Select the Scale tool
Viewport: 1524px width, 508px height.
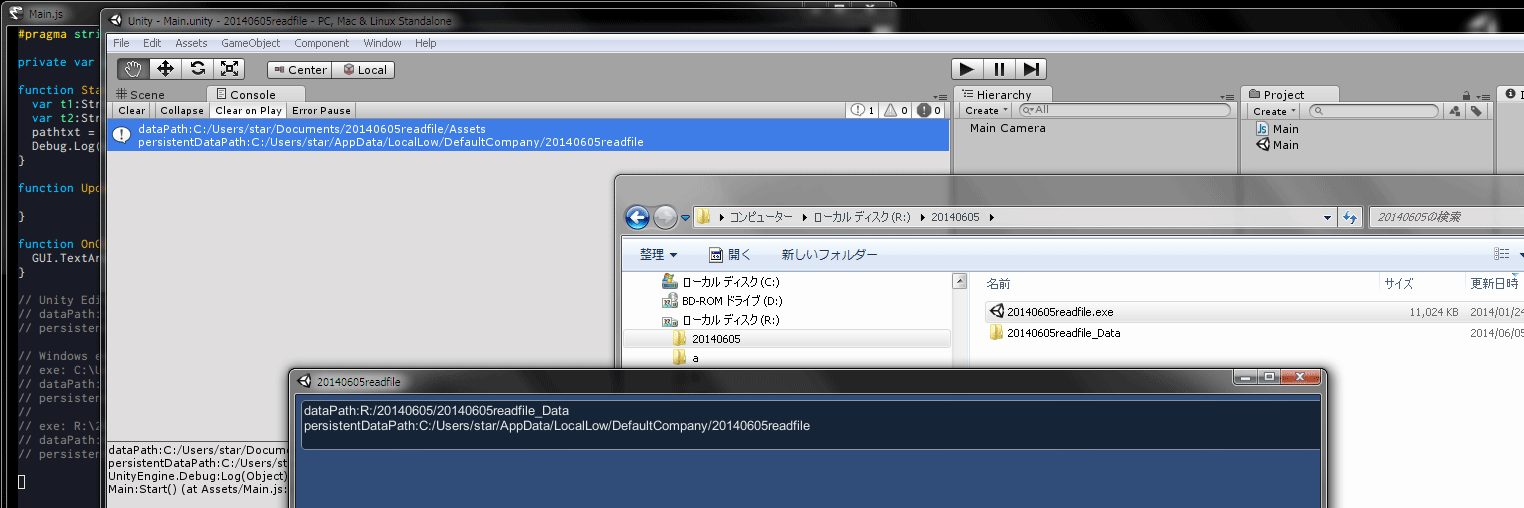coord(230,69)
